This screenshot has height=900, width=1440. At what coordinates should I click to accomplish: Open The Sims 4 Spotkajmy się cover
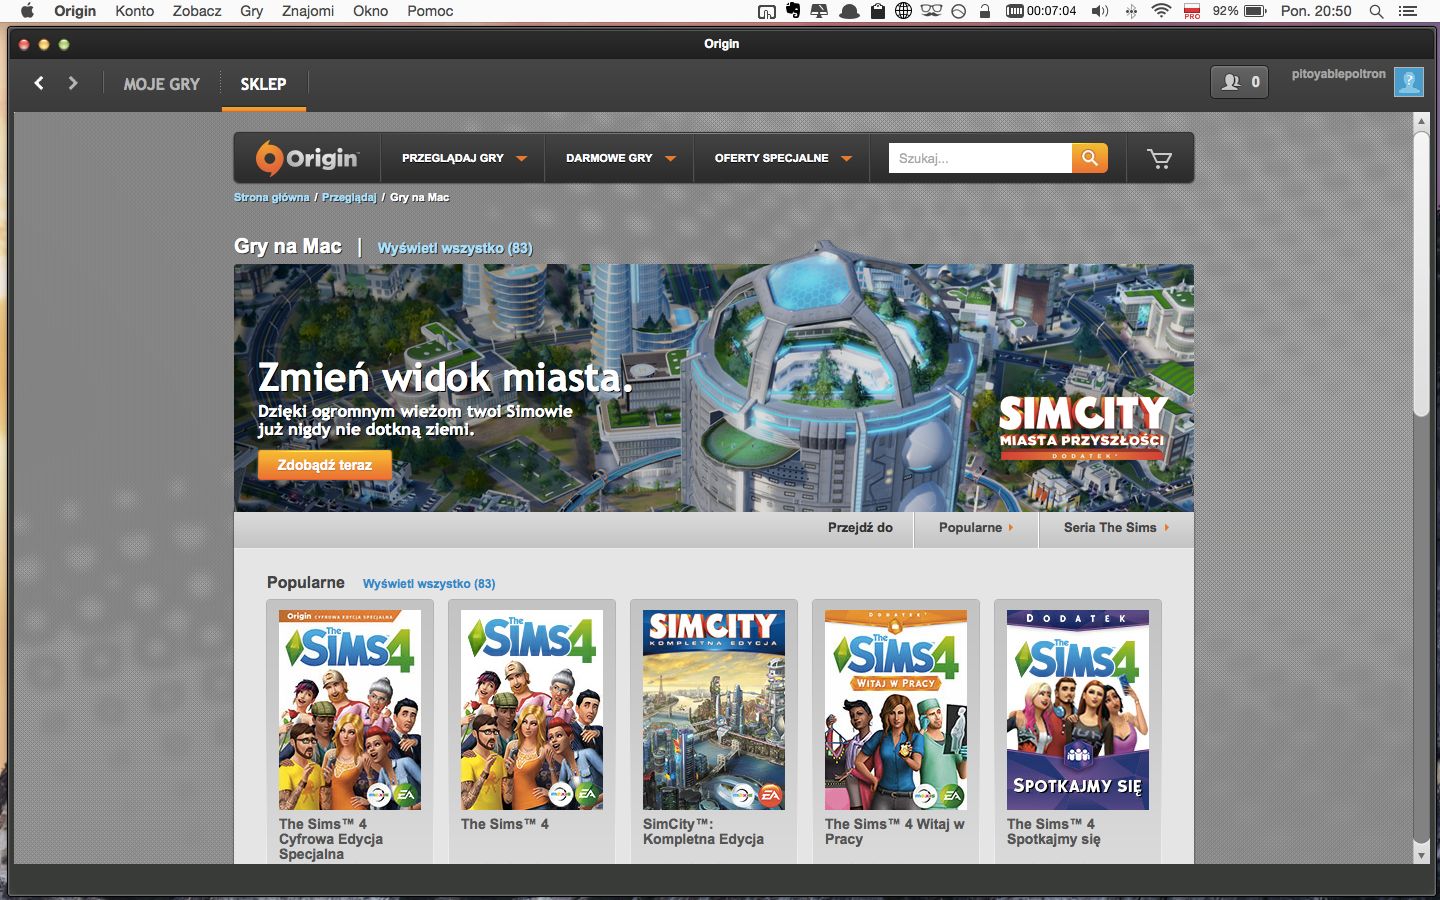coord(1078,710)
